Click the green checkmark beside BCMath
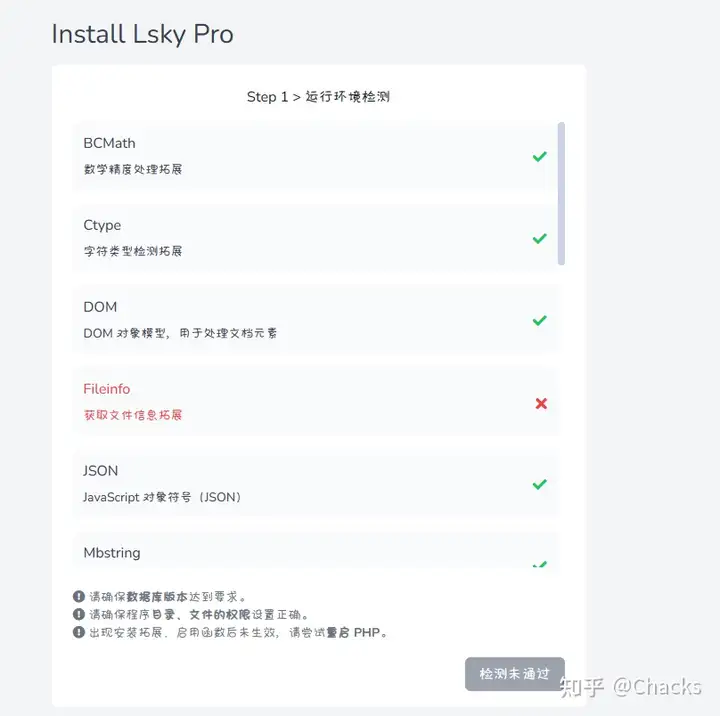This screenshot has width=720, height=716. [x=540, y=157]
